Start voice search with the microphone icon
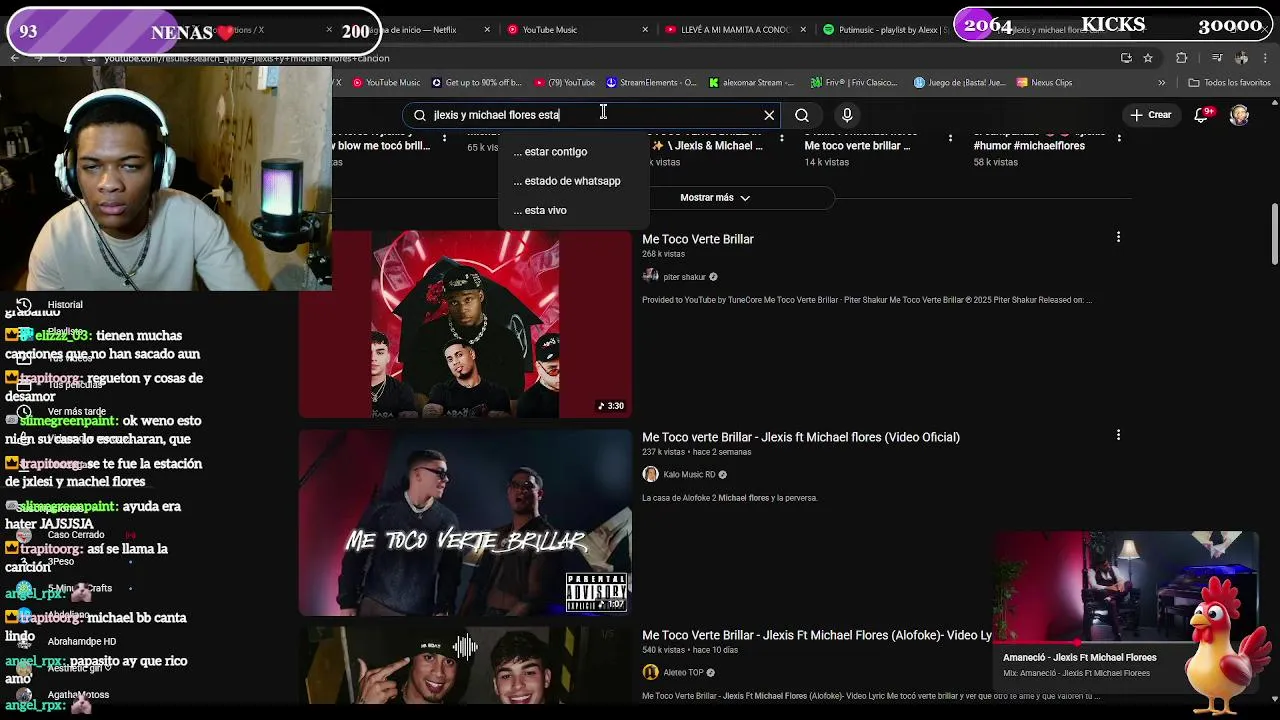 [x=847, y=115]
